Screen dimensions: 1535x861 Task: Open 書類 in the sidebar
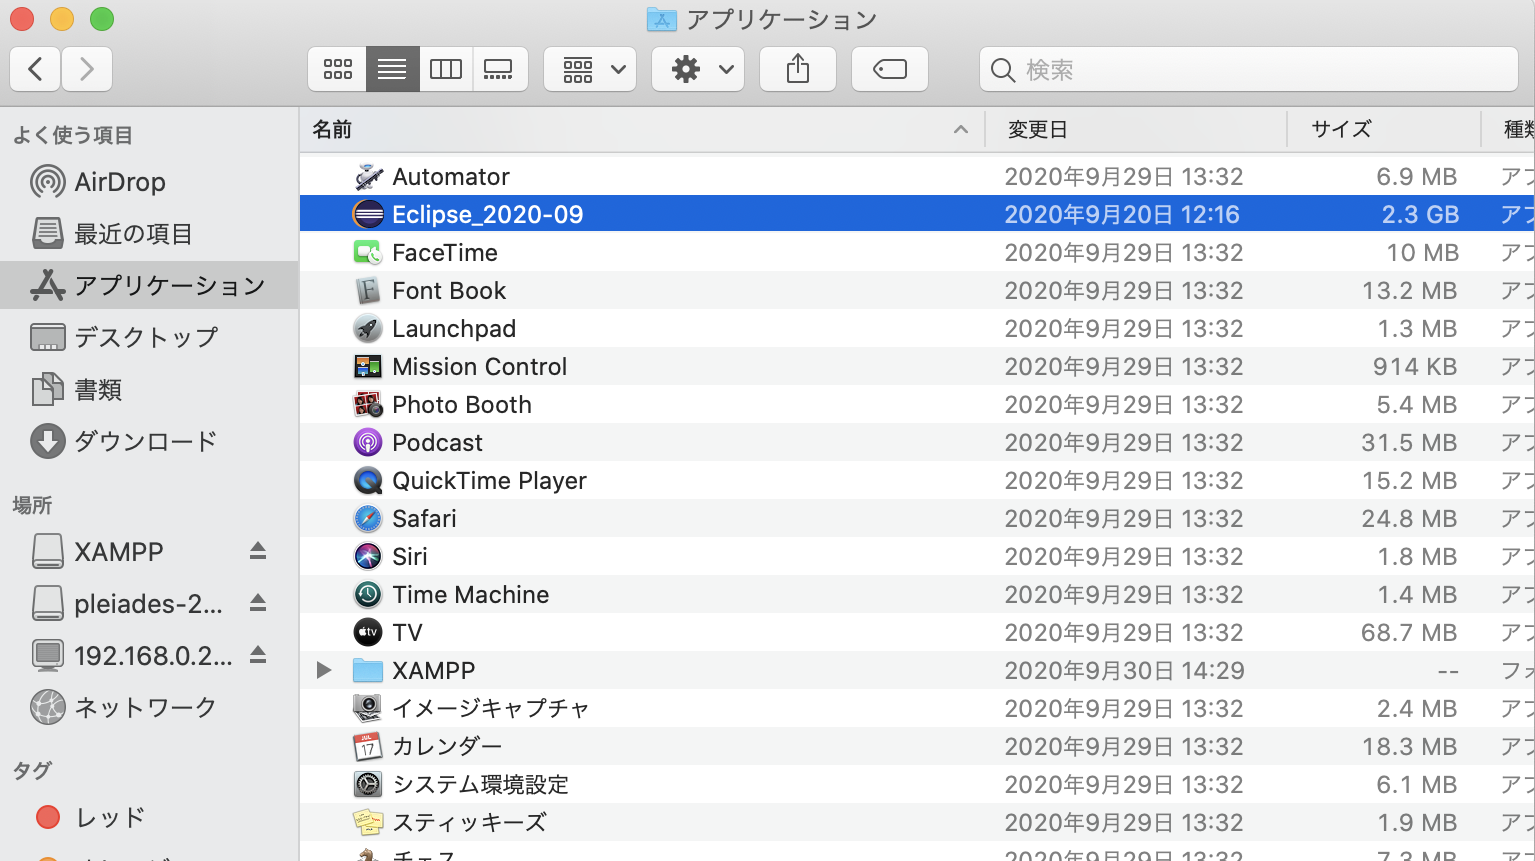click(149, 390)
